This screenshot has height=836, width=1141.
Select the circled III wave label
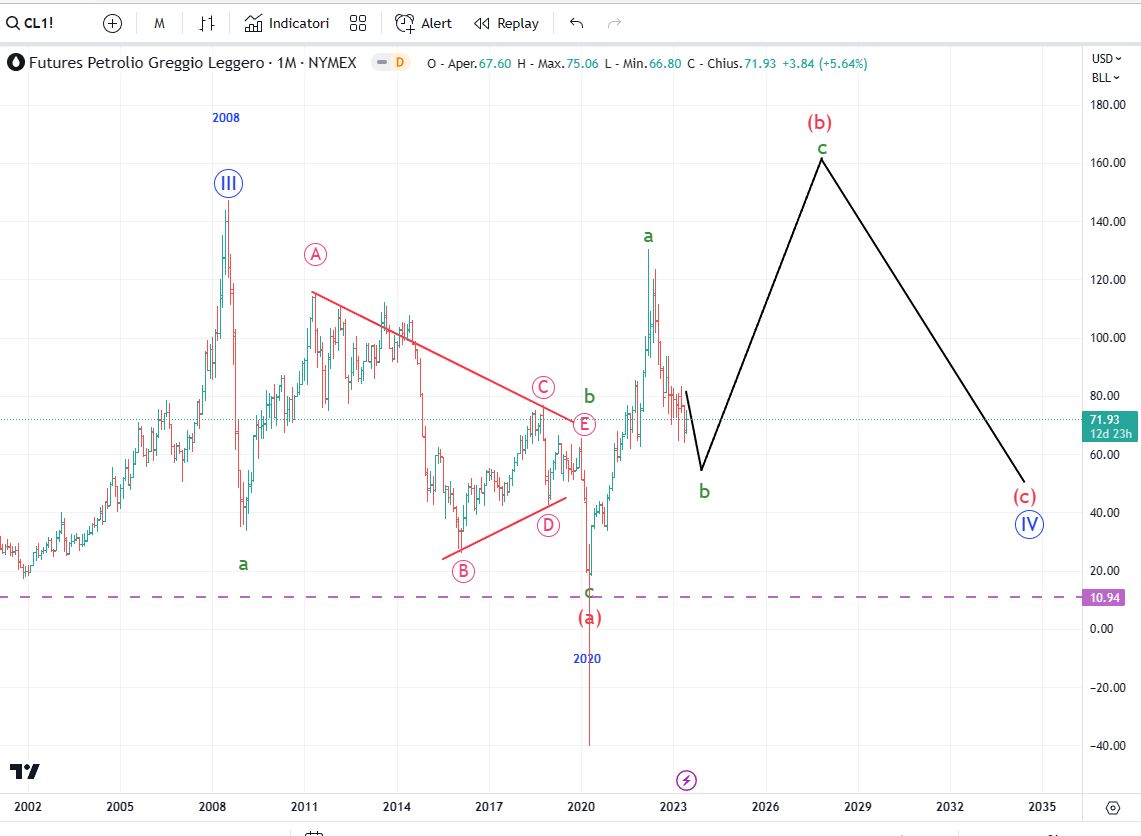pos(228,183)
